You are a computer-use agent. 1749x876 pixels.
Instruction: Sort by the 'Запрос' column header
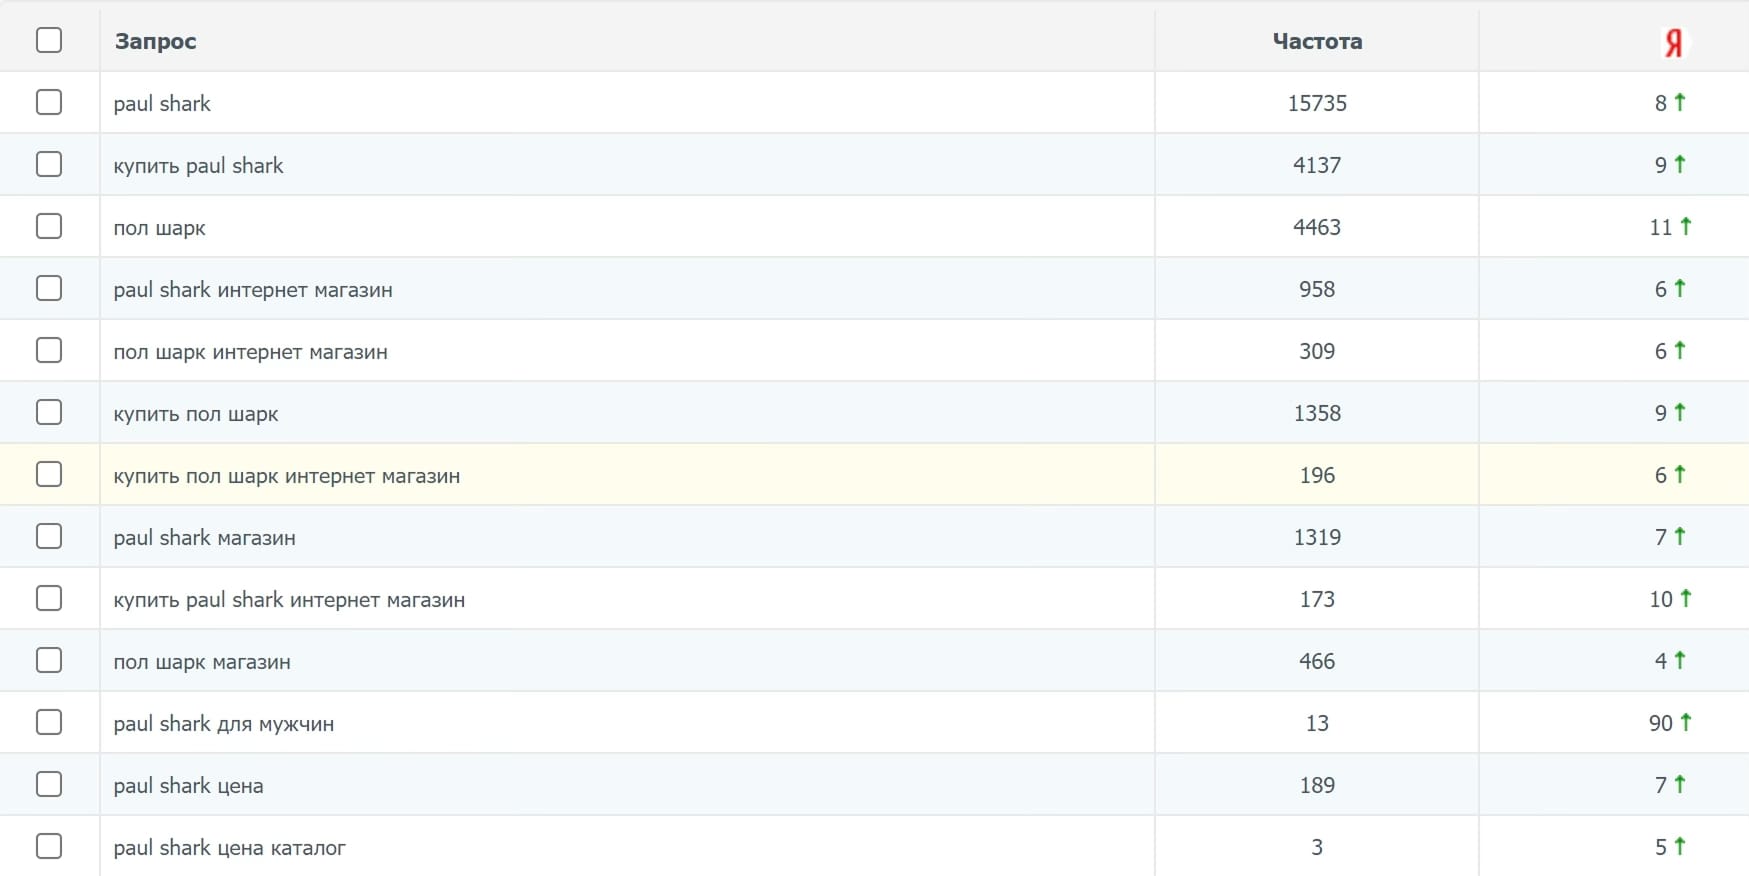tap(155, 42)
